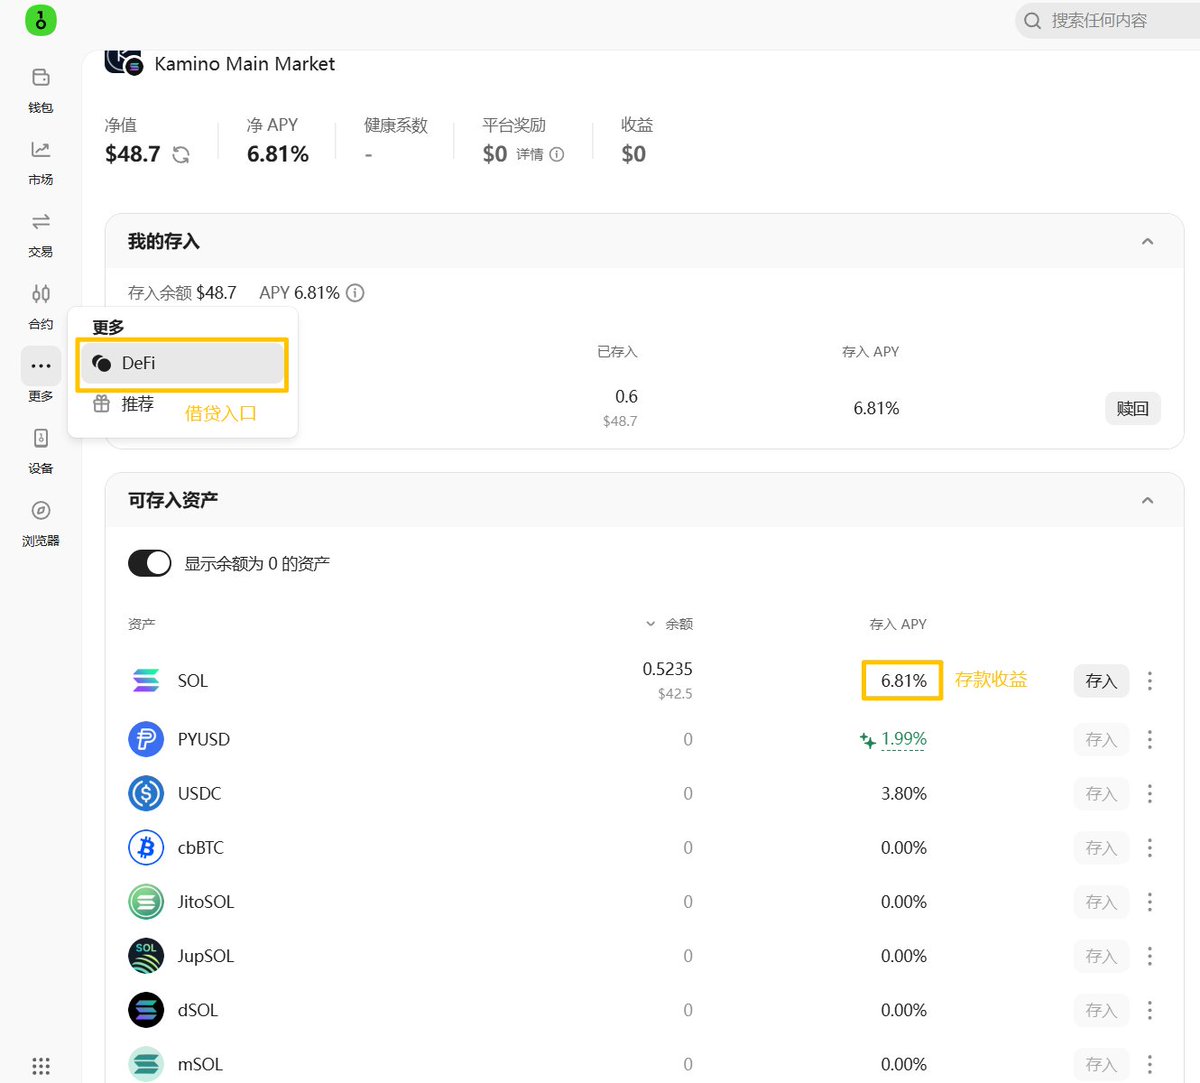Image resolution: width=1200 pixels, height=1083 pixels.
Task: Open more options for the USDC row
Action: pos(1150,794)
